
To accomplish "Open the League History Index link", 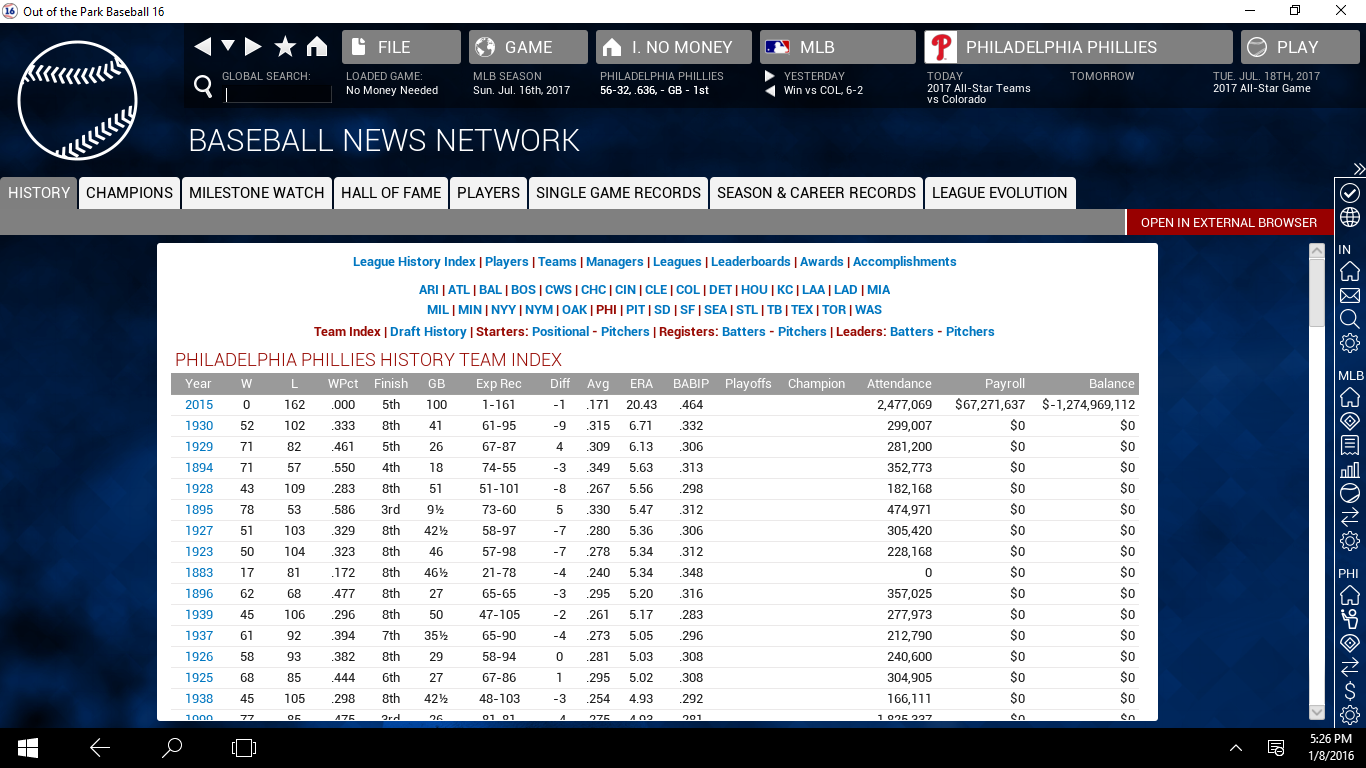I will pyautogui.click(x=414, y=262).
